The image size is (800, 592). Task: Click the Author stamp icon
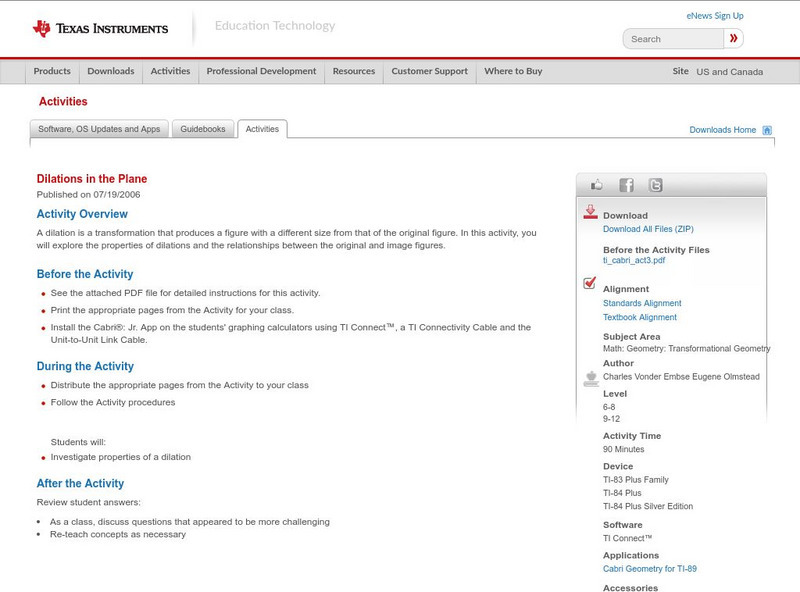click(591, 379)
